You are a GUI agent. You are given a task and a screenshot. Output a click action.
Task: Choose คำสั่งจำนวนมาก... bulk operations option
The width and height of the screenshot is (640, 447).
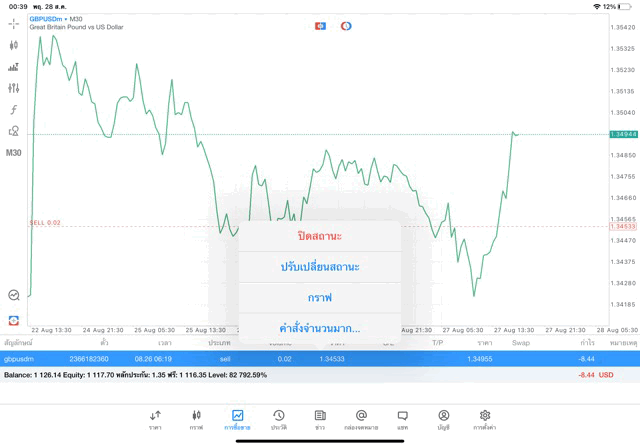pos(319,328)
